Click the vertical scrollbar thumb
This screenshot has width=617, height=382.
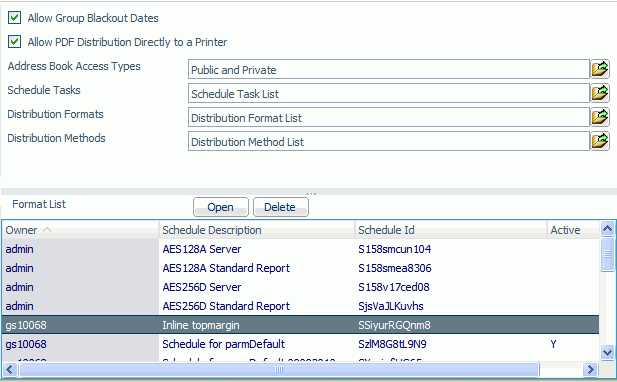click(607, 254)
